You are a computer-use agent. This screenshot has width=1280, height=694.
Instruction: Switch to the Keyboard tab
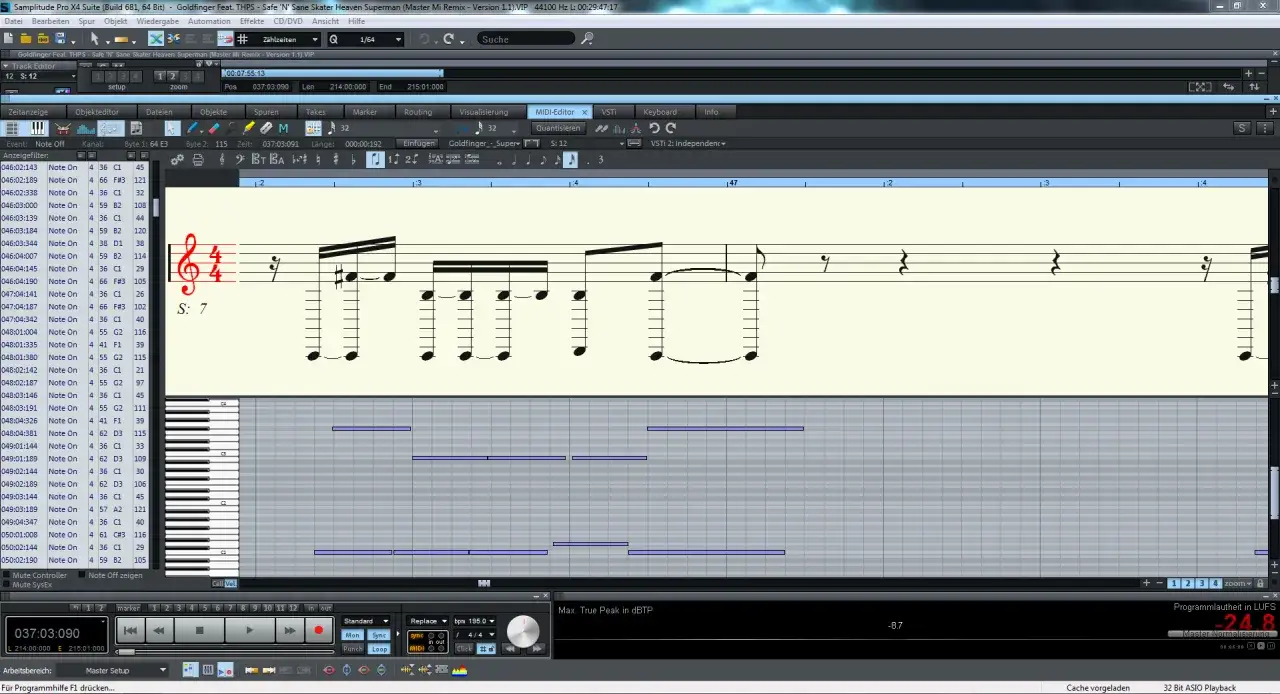coord(659,112)
